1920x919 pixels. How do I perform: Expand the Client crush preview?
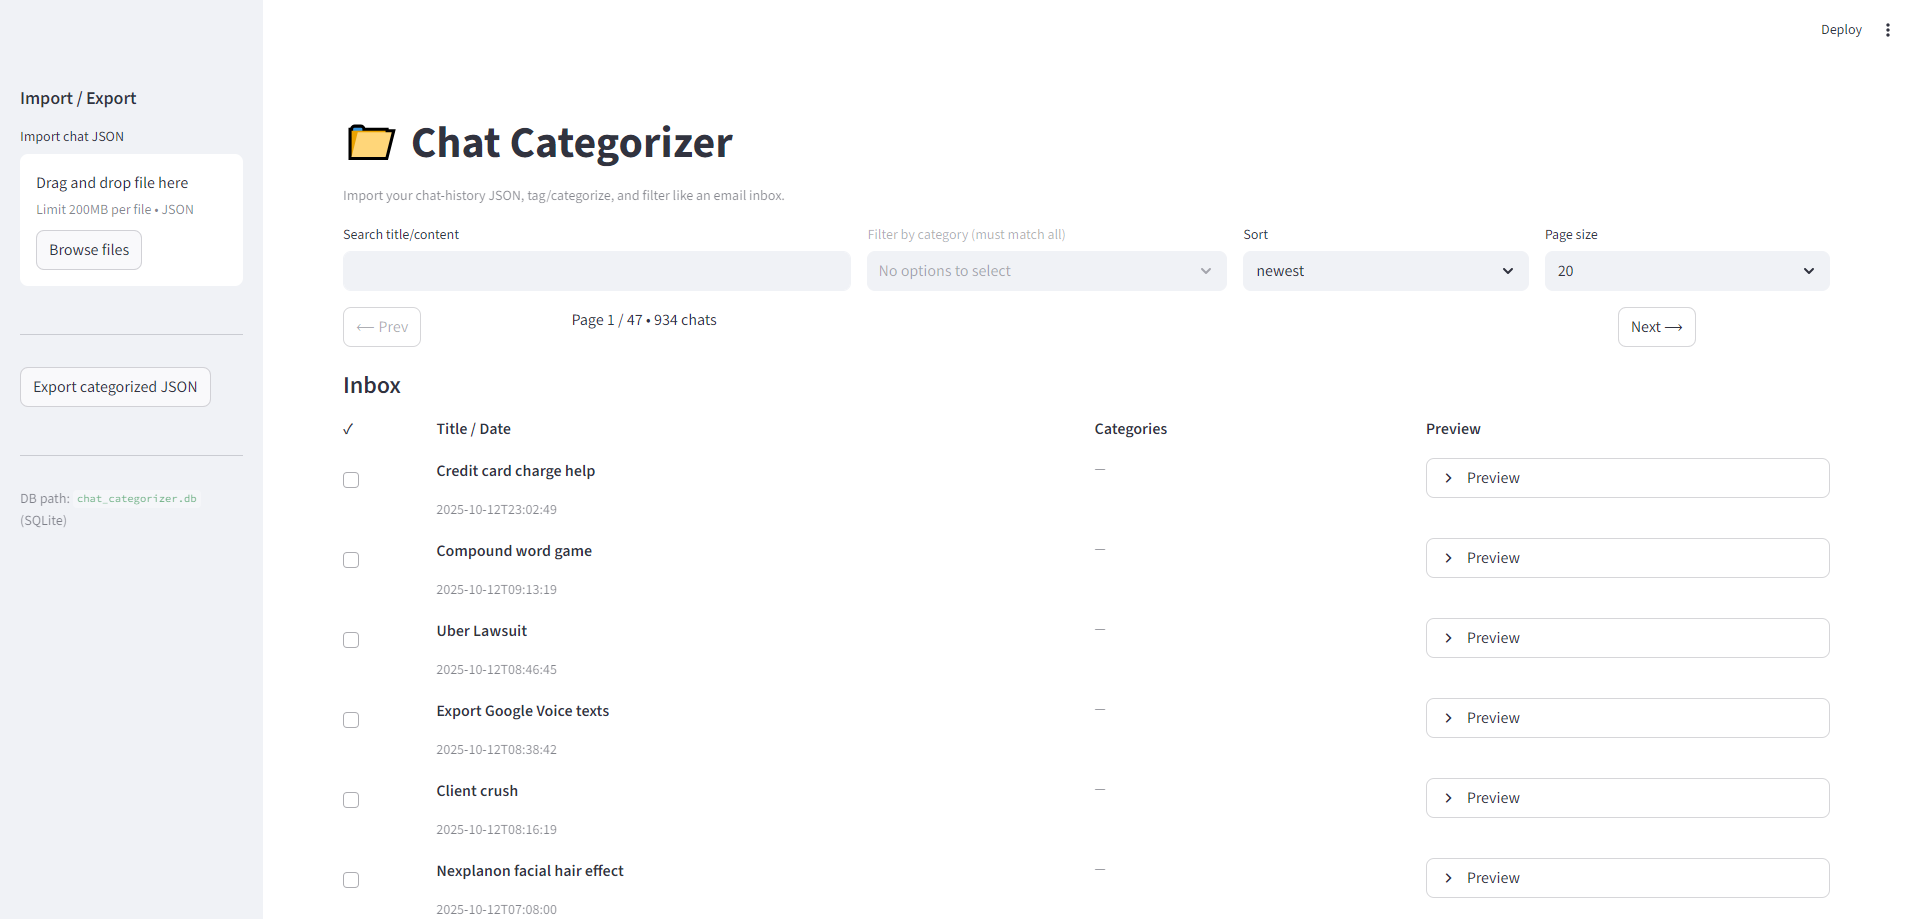click(1626, 797)
